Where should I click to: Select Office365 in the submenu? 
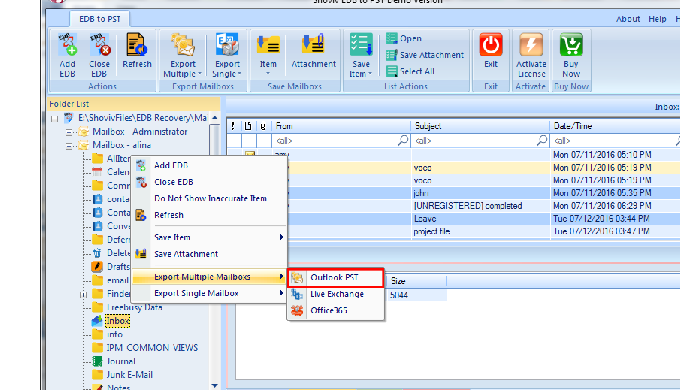click(336, 311)
